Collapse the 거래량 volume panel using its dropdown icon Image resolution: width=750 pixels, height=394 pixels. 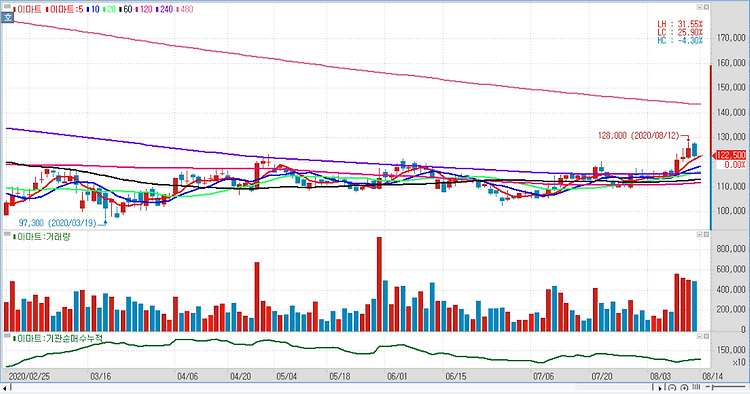(699, 234)
